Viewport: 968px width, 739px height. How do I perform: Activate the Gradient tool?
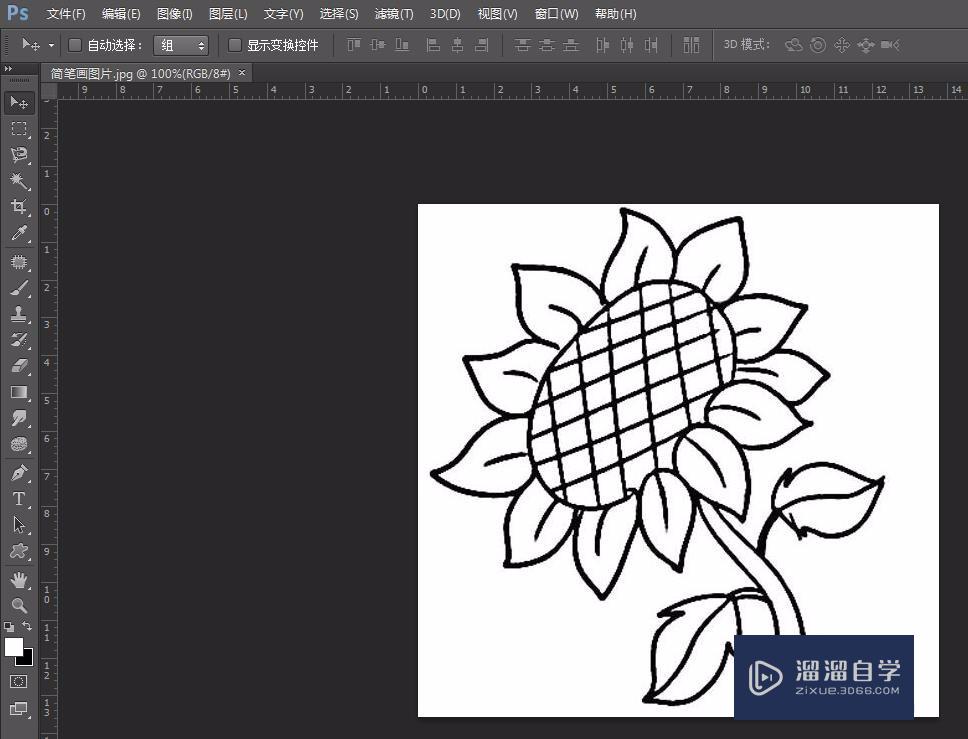[x=18, y=393]
